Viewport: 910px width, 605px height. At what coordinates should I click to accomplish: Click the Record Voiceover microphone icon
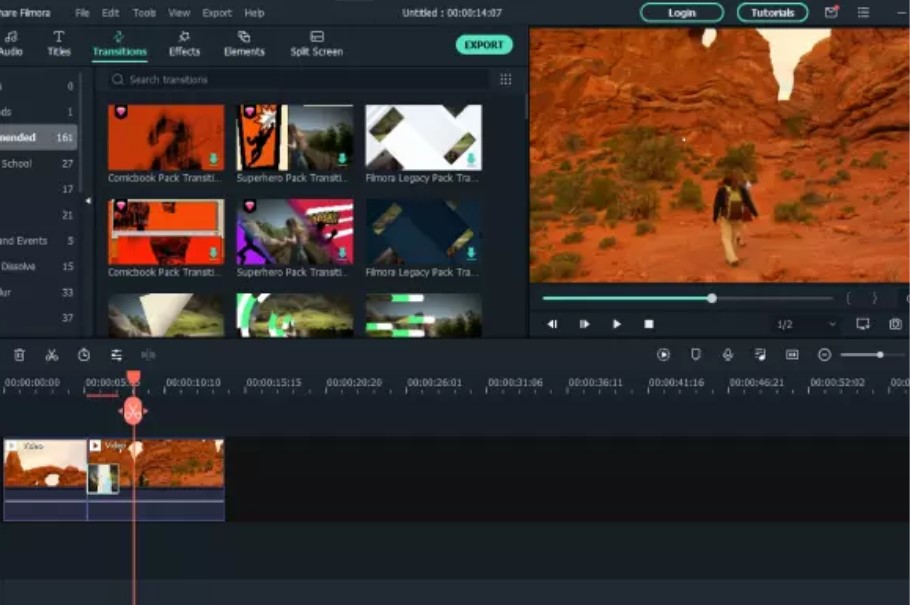click(x=728, y=355)
